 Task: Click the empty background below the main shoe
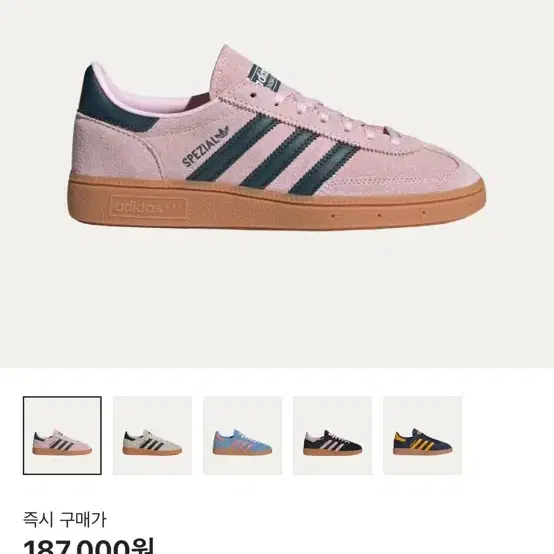pos(277,300)
